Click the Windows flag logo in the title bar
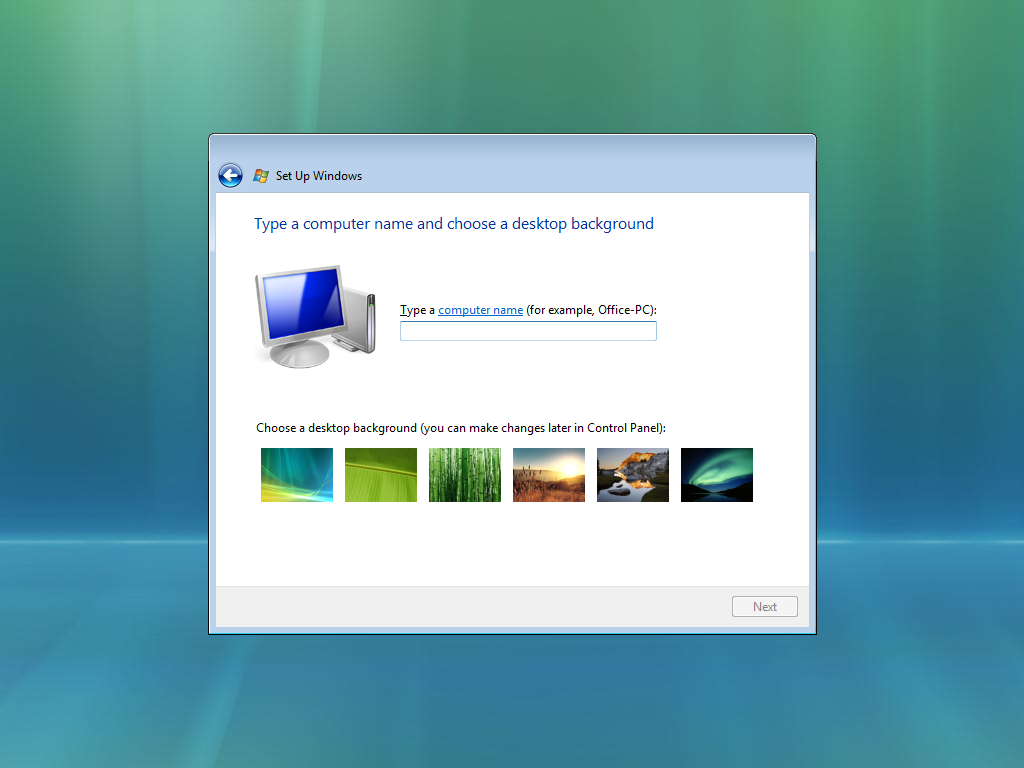 tap(261, 176)
